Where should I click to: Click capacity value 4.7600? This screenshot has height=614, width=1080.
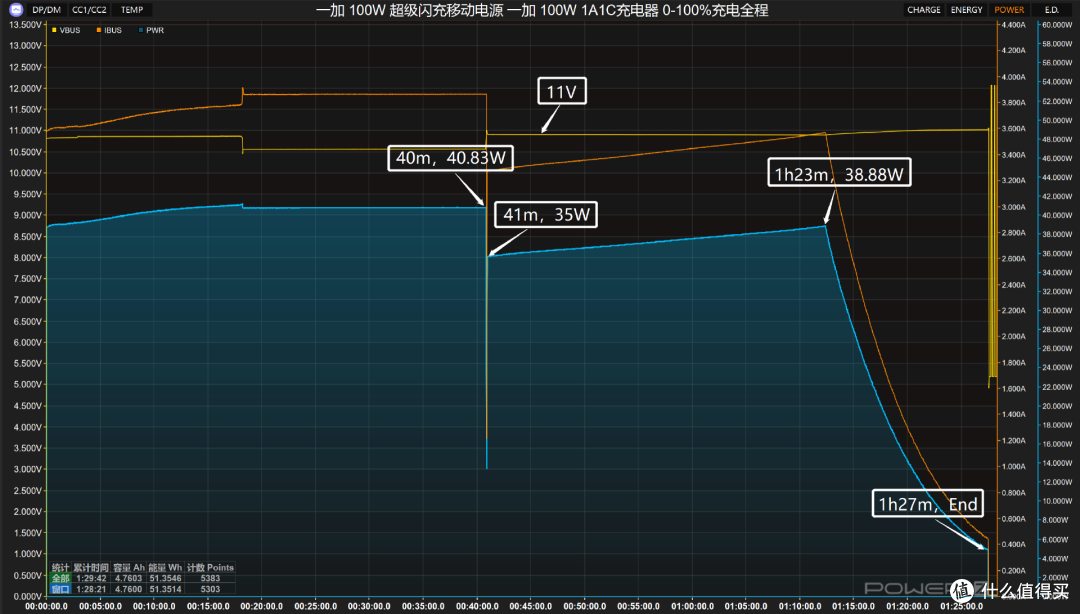click(128, 589)
